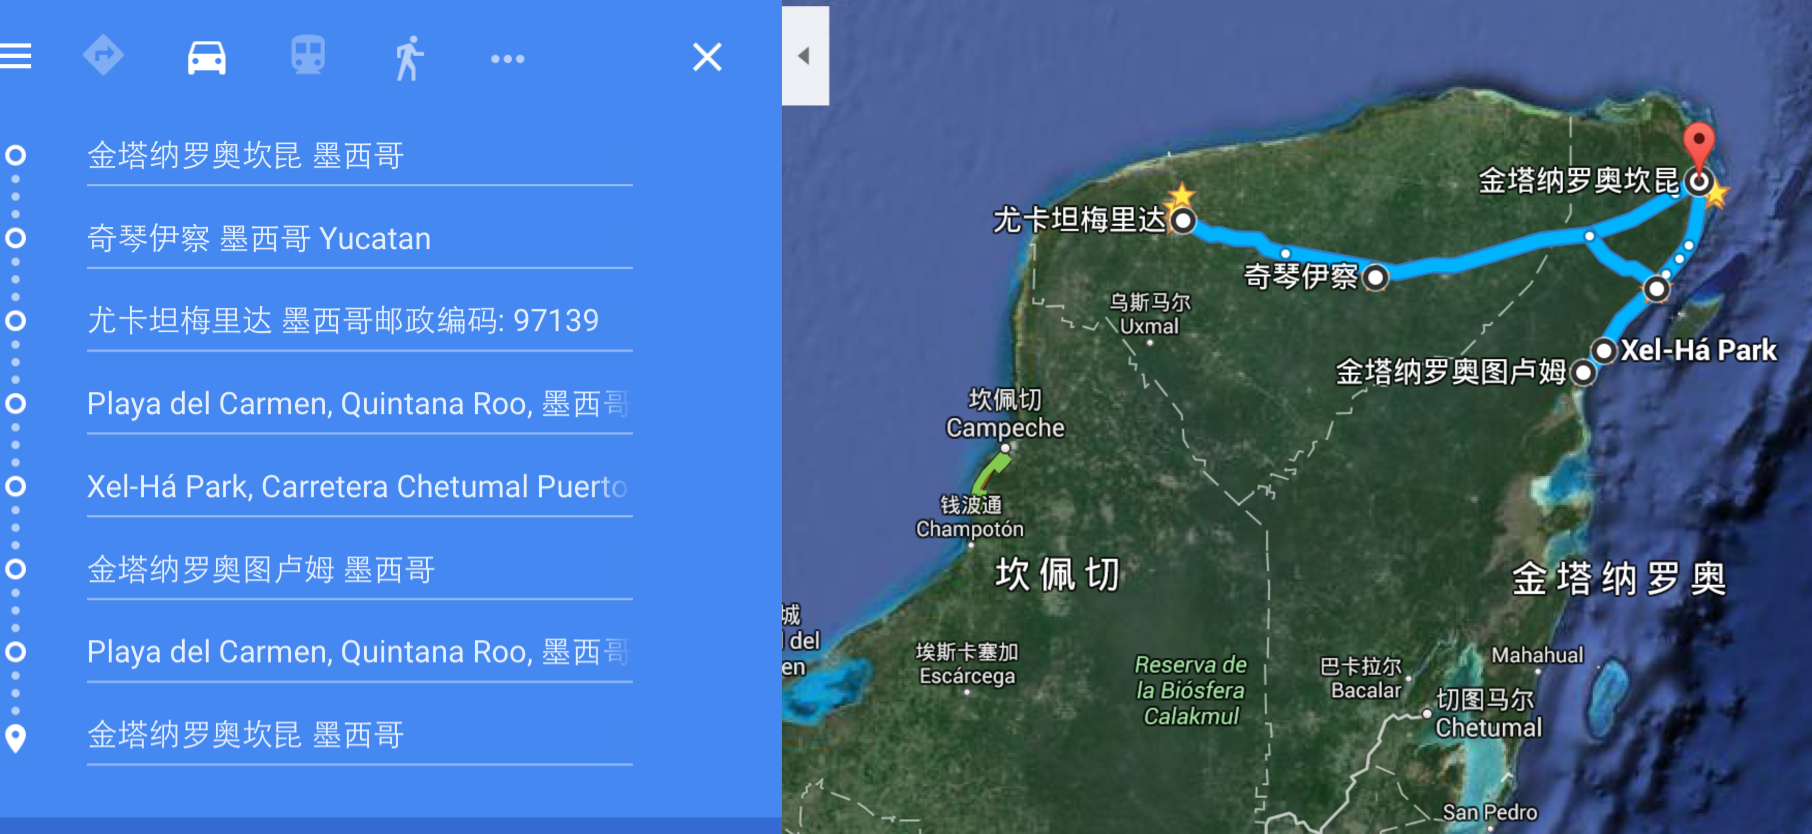Edit the 奇琴伊察 Yucatan waypoint field

[x=358, y=239]
